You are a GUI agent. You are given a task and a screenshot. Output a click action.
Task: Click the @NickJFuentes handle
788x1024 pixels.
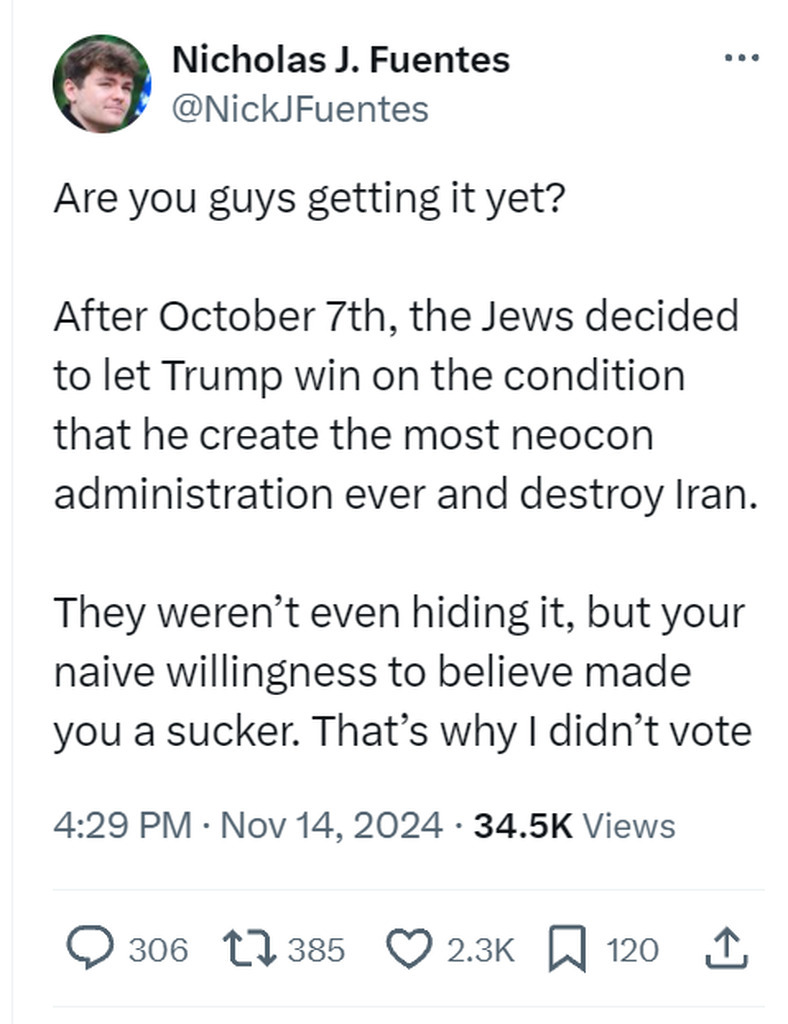pyautogui.click(x=300, y=108)
